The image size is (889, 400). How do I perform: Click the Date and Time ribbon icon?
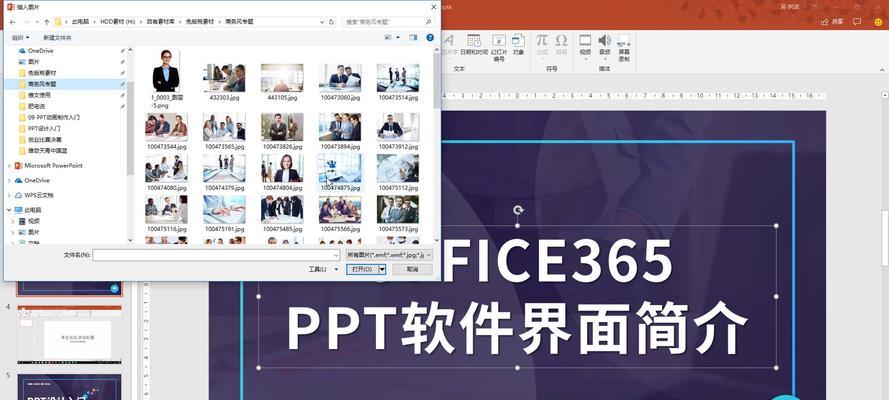click(473, 45)
